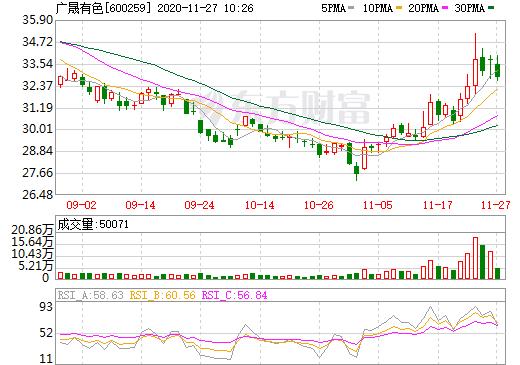
Task: Click the 30PMA legend label
Action: pos(469,8)
